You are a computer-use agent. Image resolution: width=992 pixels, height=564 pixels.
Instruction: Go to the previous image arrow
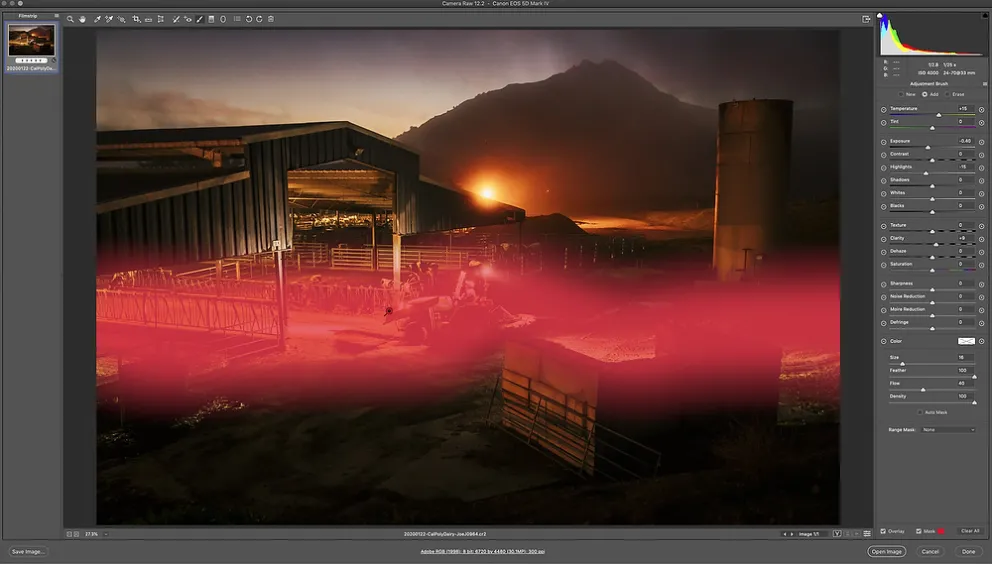[784, 534]
